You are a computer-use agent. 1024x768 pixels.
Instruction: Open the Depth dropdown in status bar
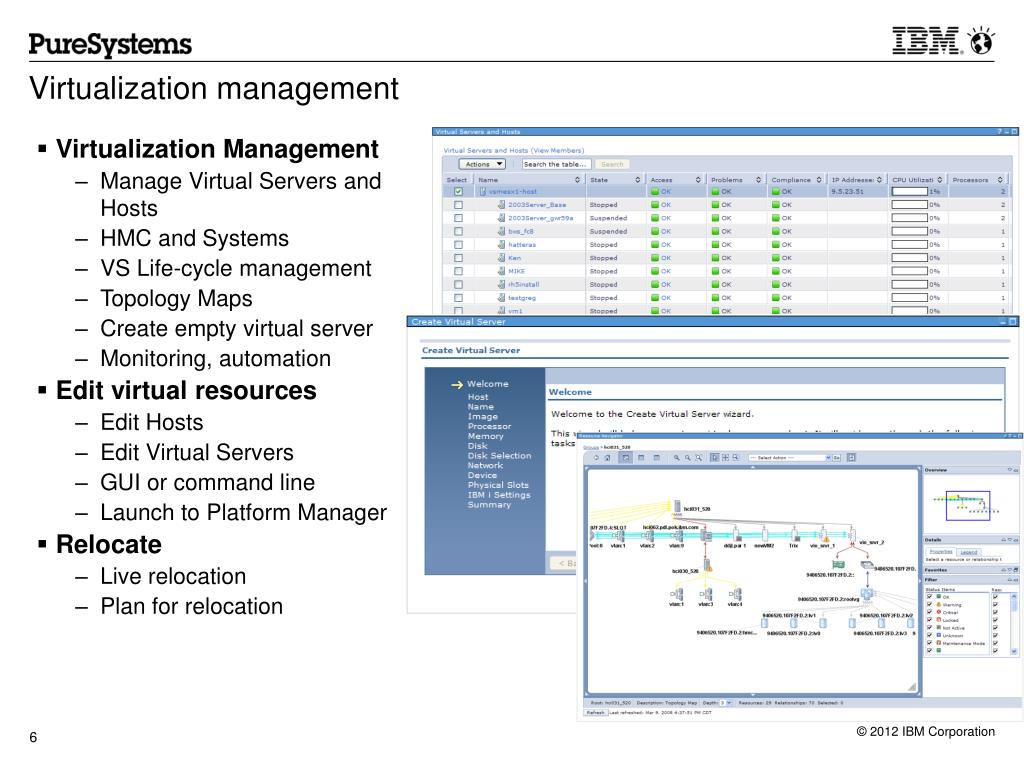[726, 703]
